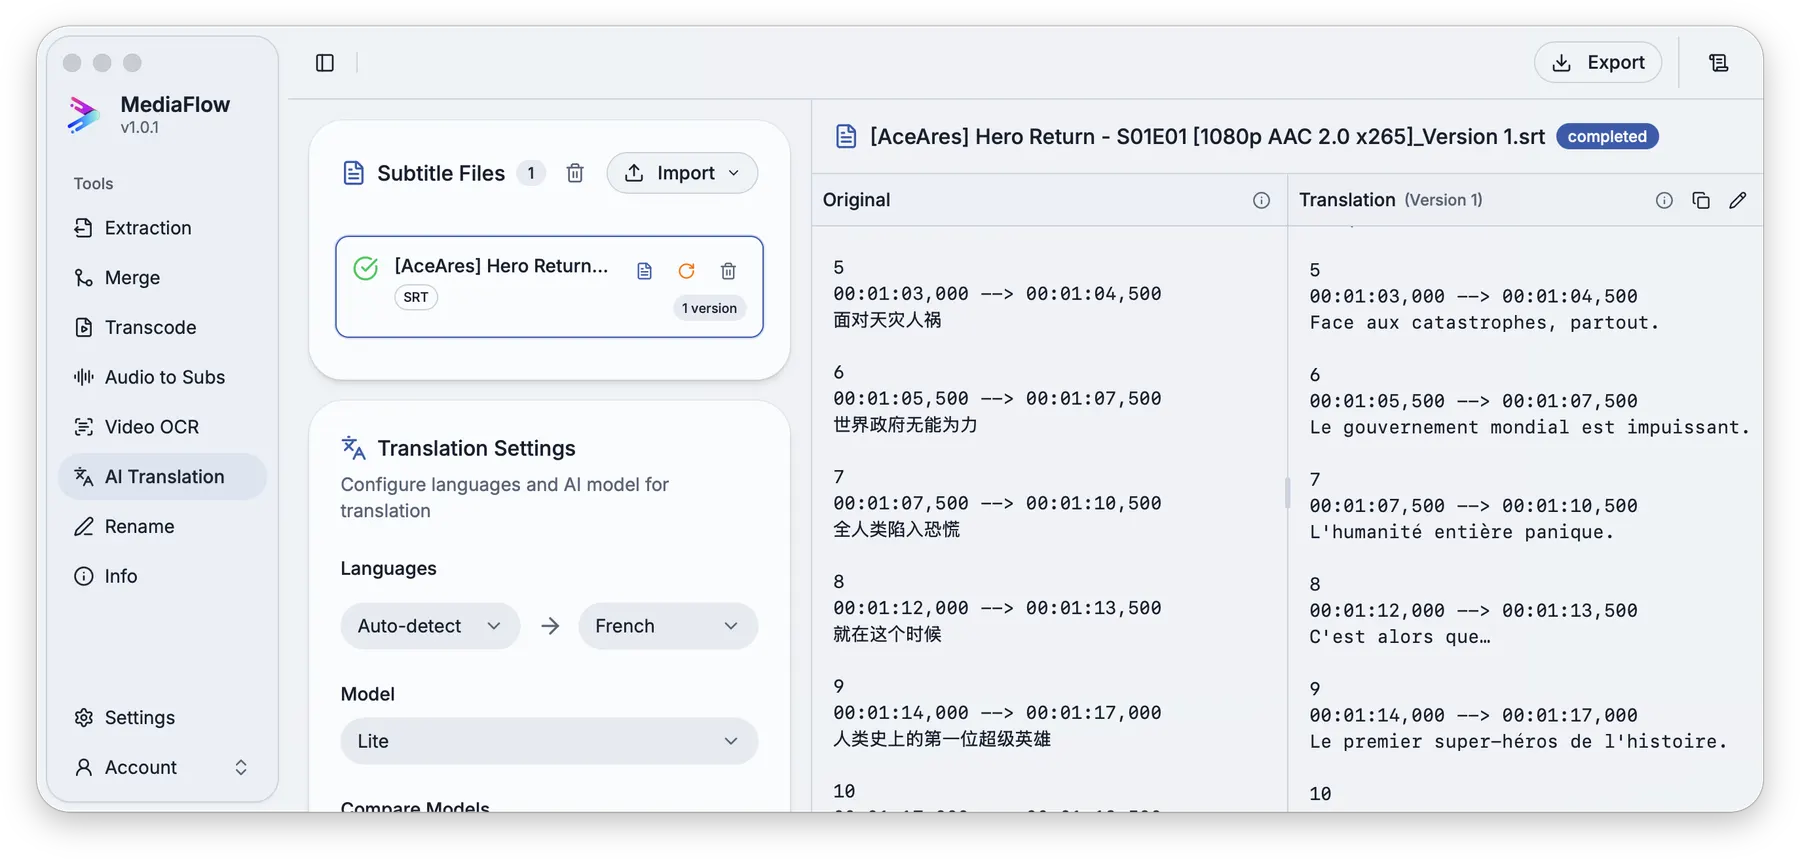
Task: Open the Merge tool
Action: tap(162, 278)
